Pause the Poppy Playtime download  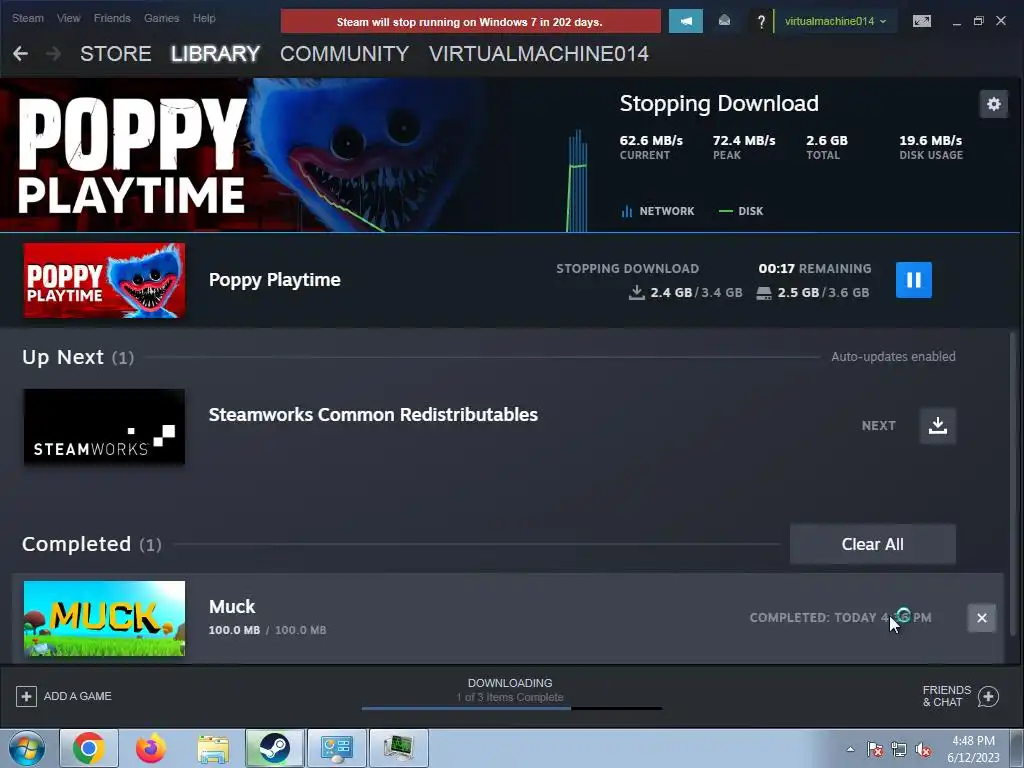913,280
